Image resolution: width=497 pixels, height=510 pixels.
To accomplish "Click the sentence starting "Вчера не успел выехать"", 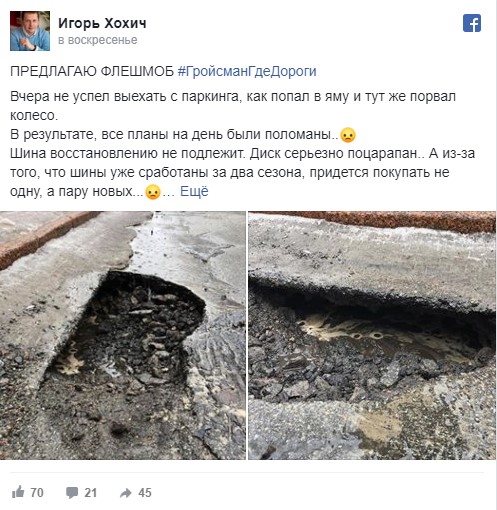I will 233,106.
